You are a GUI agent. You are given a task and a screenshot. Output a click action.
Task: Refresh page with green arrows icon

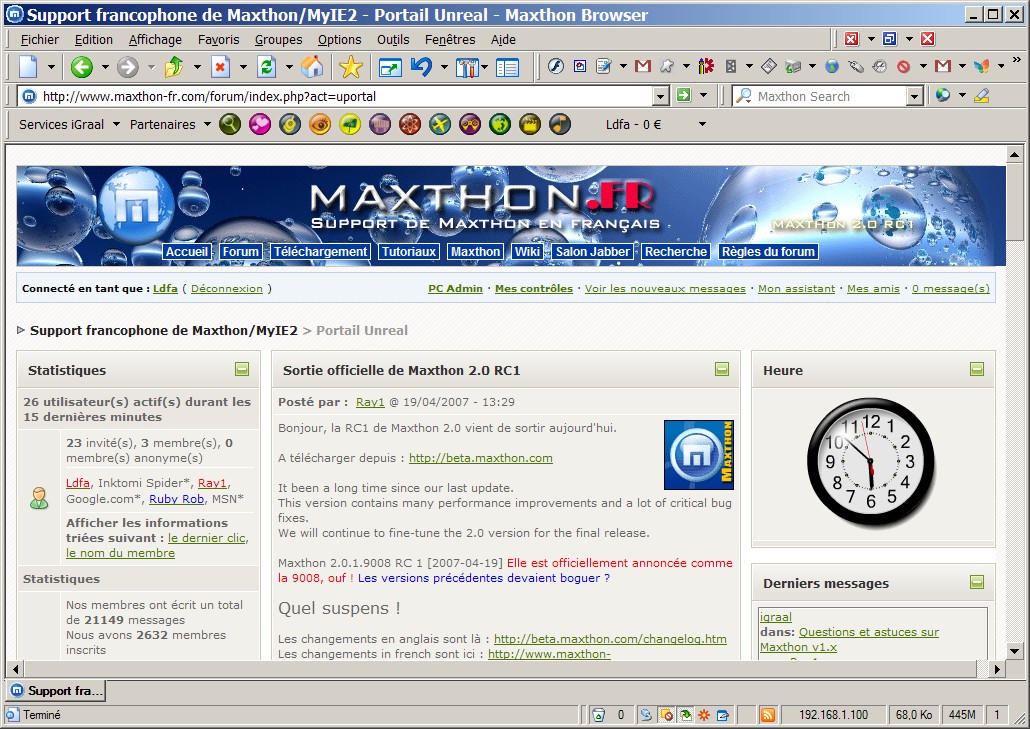pyautogui.click(x=266, y=66)
